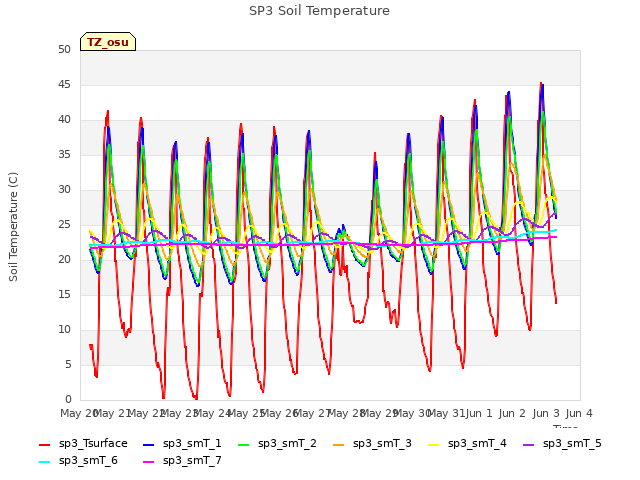Click the Jun 4 x-axis date label
The height and width of the screenshot is (480, 640).
pyautogui.click(x=579, y=413)
